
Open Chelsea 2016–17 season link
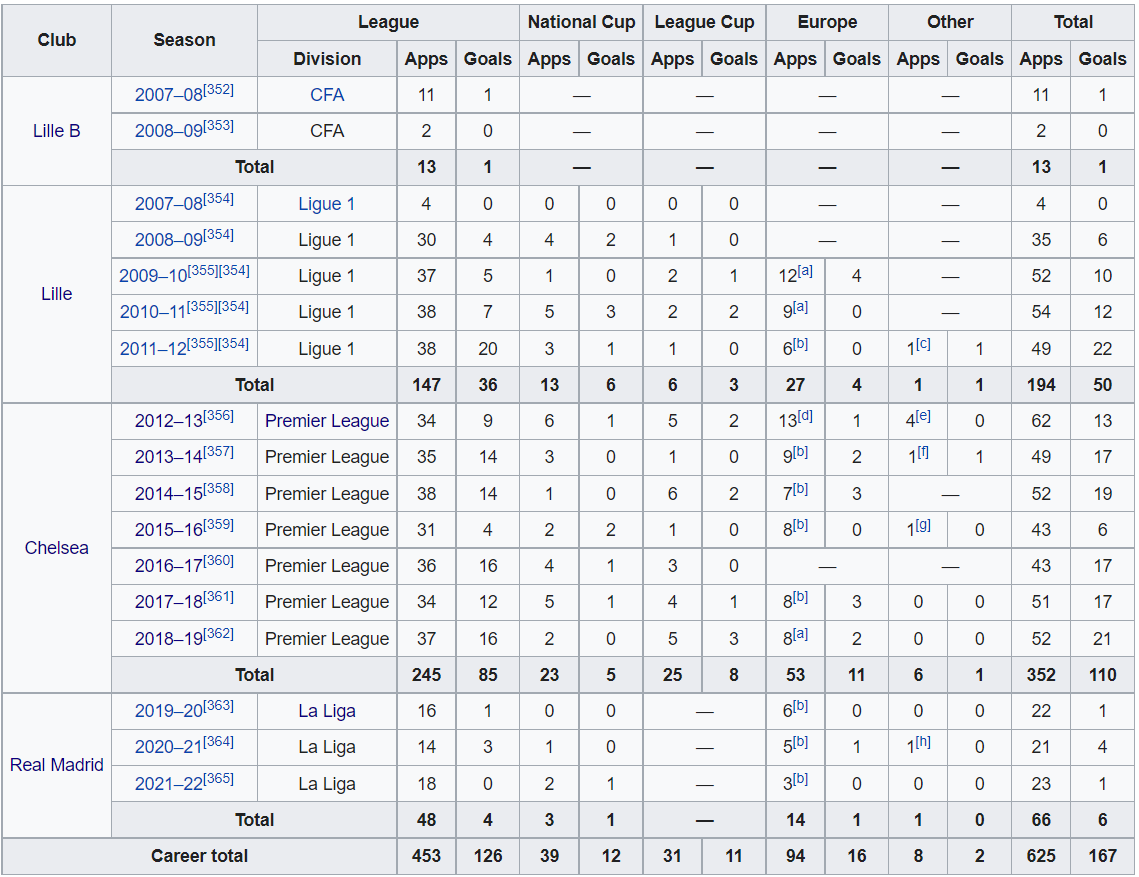point(169,566)
